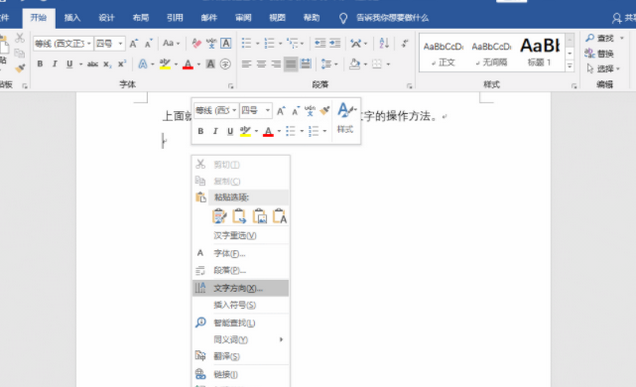636x387 pixels.
Task: Click the Shading paint bucket icon
Action: (x=355, y=64)
